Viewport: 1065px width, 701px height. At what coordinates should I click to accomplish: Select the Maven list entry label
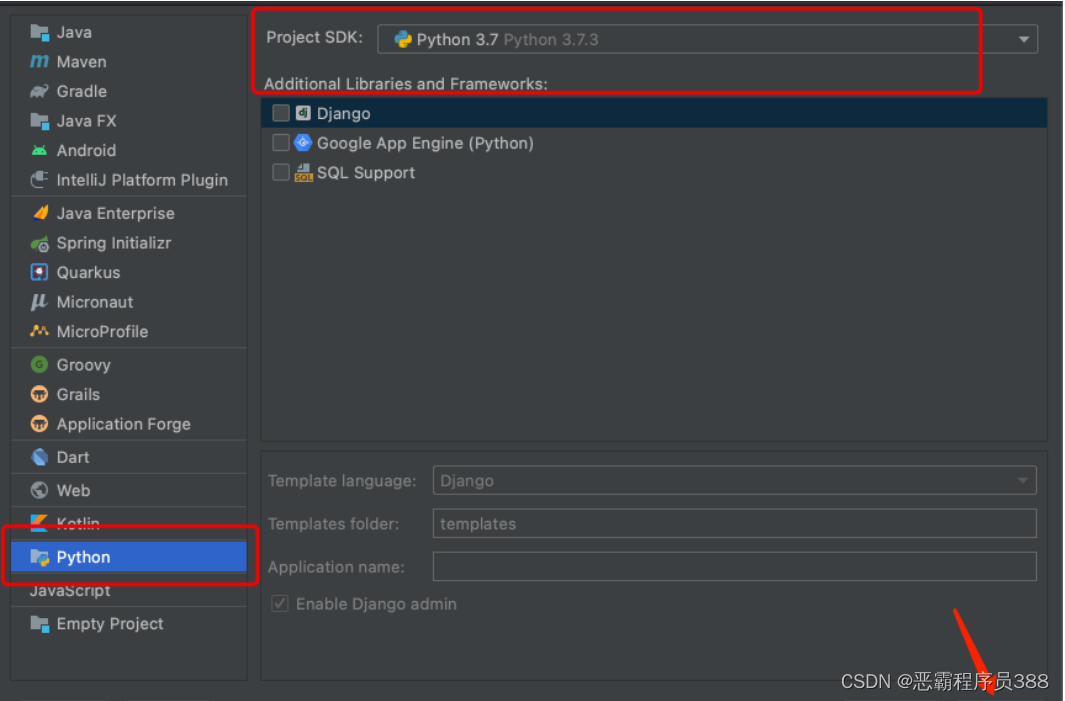pos(82,62)
